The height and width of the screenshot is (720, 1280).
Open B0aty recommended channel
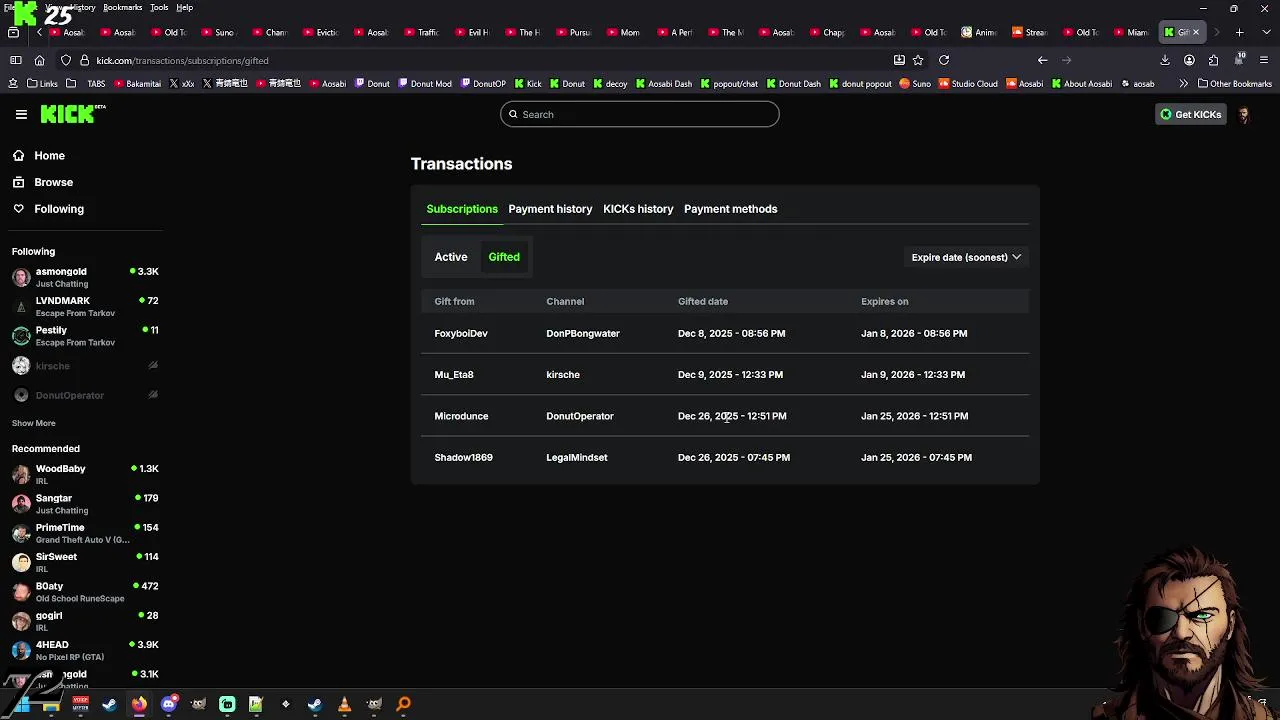pos(85,591)
